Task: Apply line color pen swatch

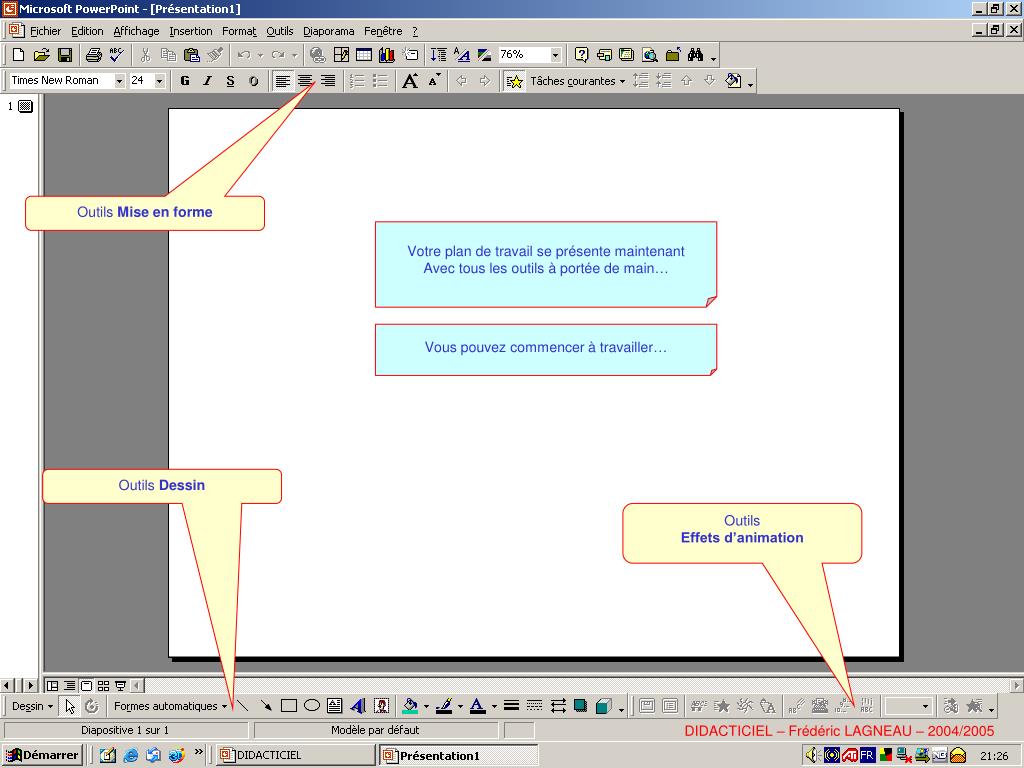Action: pos(444,706)
